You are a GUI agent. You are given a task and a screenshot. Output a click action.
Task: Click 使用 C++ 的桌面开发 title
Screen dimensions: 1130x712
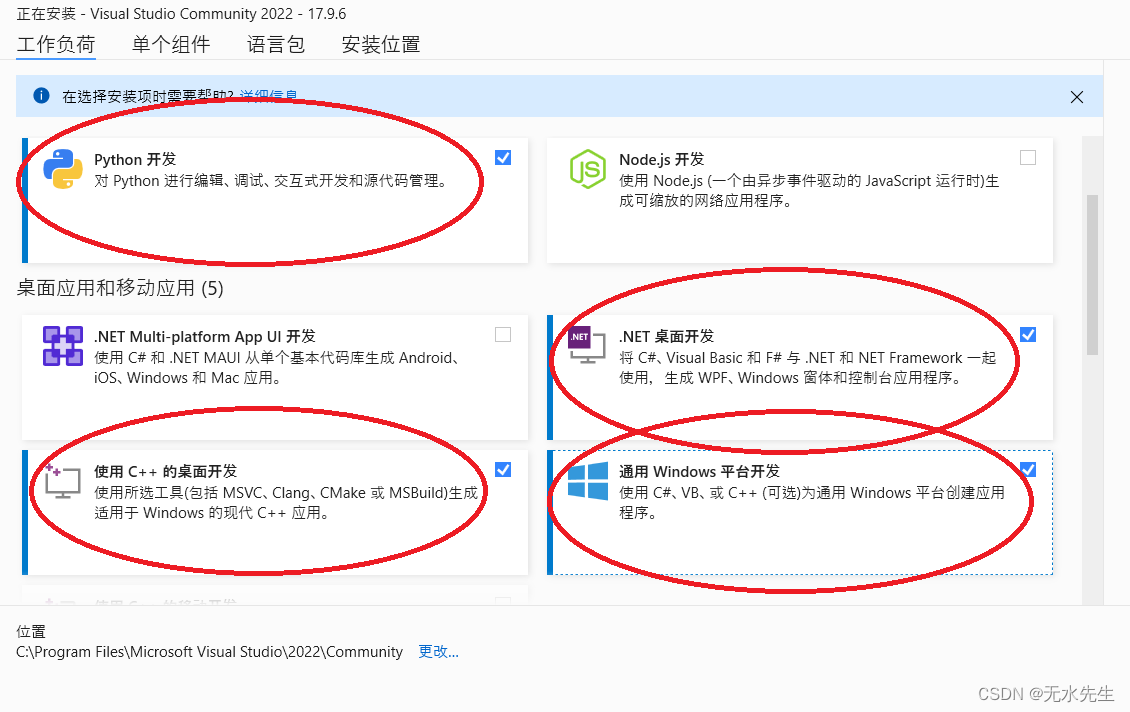click(x=165, y=471)
